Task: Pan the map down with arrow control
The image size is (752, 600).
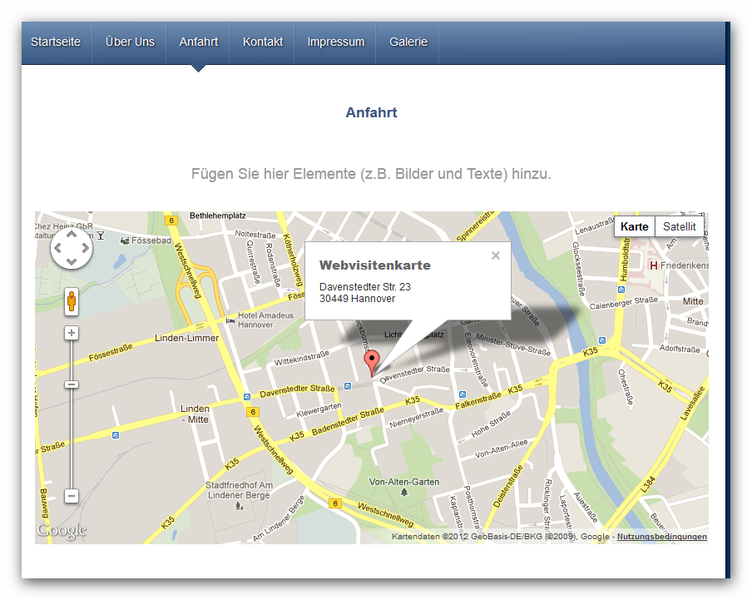Action: coord(71,262)
